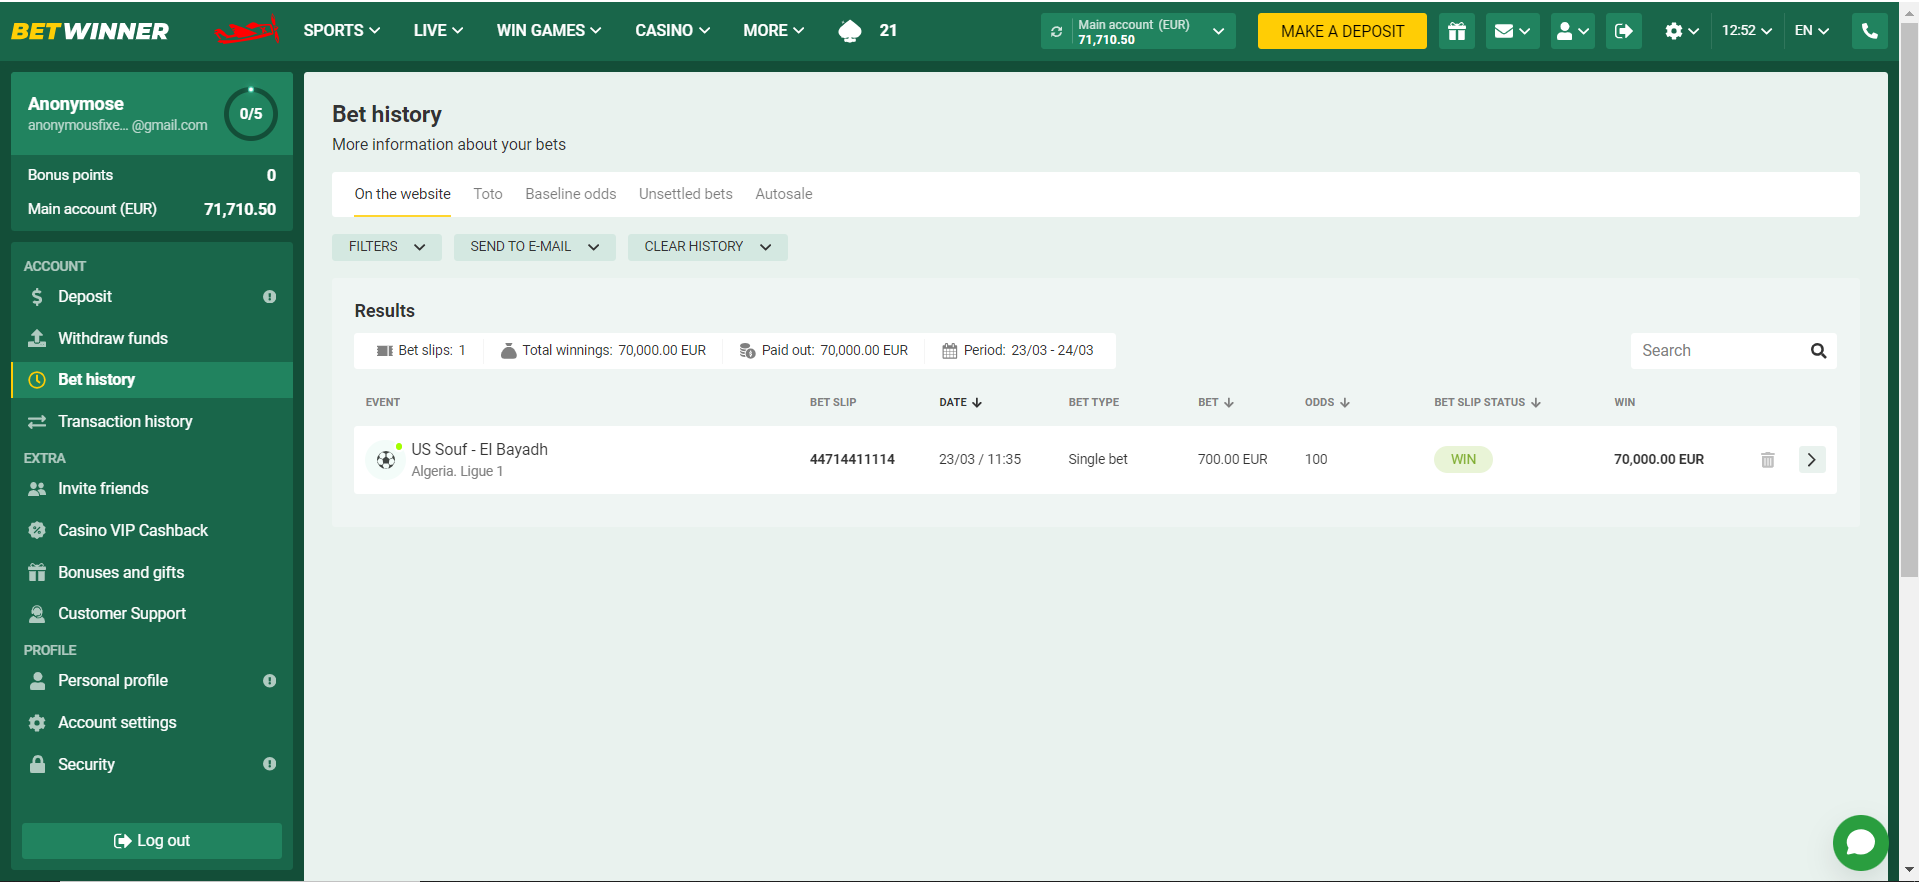Open Invite friends page
Image resolution: width=1919 pixels, height=882 pixels.
point(152,489)
